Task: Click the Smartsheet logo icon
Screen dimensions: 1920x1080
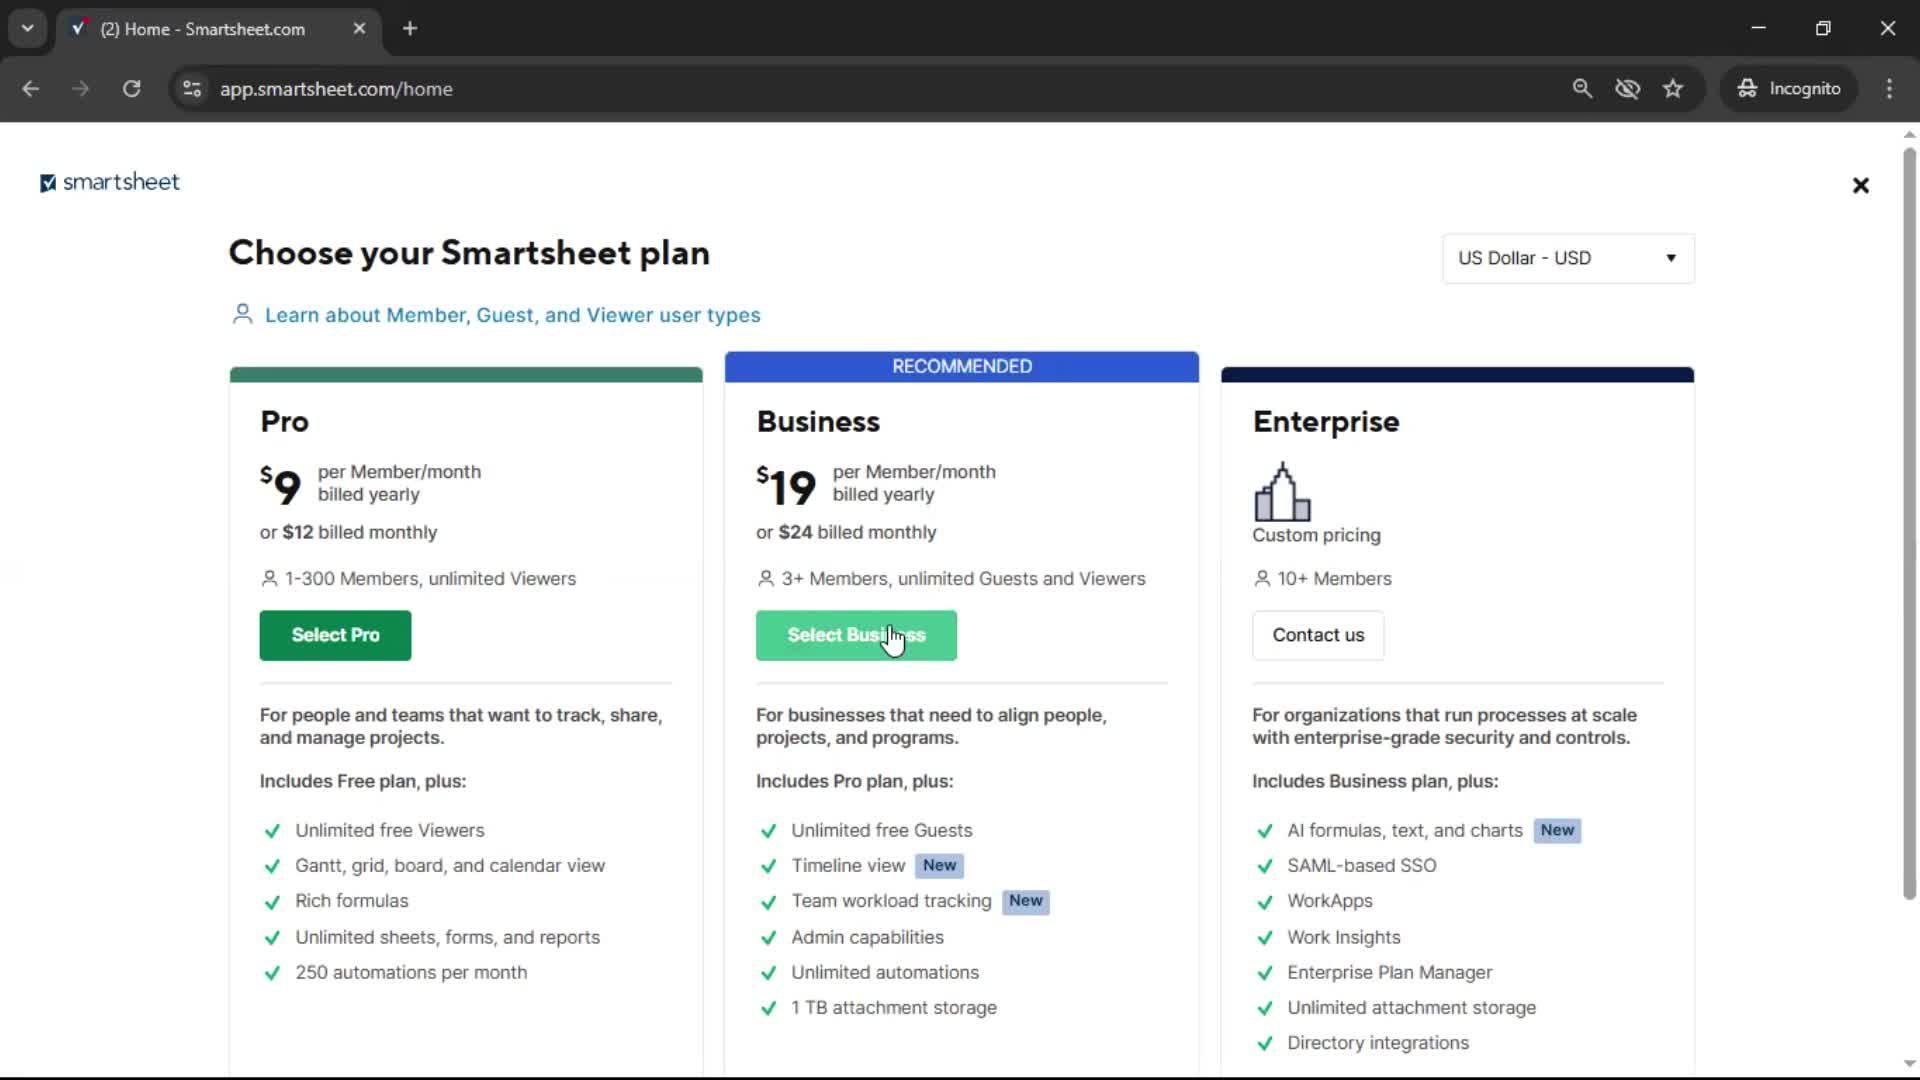Action: click(x=47, y=182)
